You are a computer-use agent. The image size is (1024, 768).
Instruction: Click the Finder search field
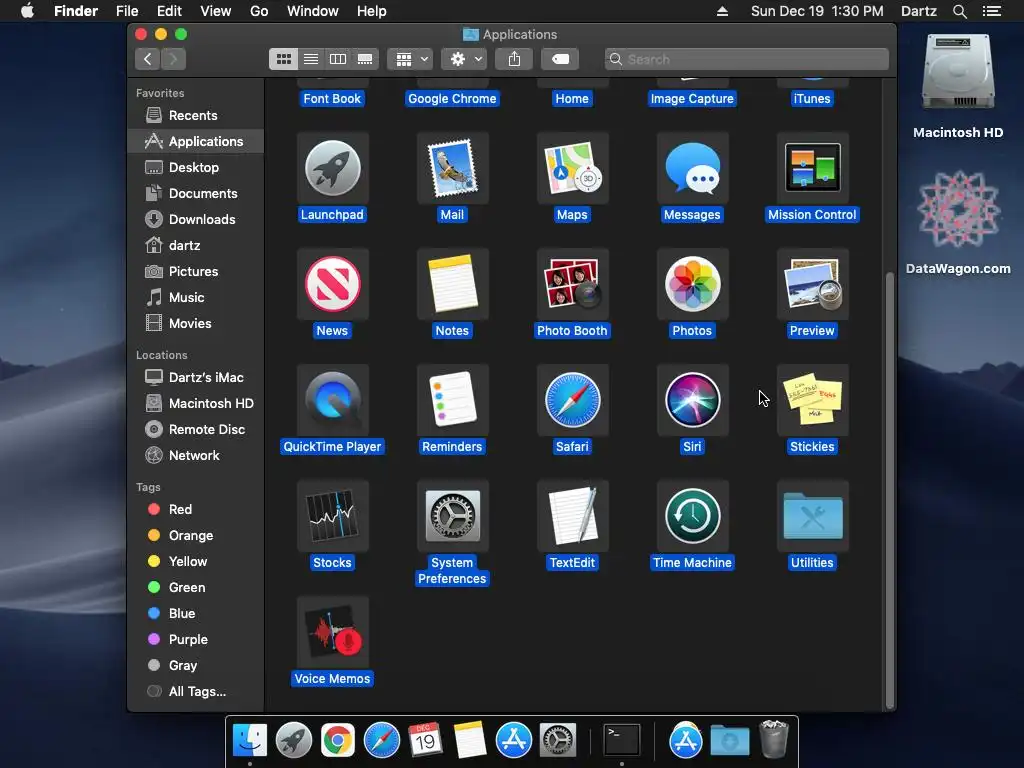coord(746,59)
